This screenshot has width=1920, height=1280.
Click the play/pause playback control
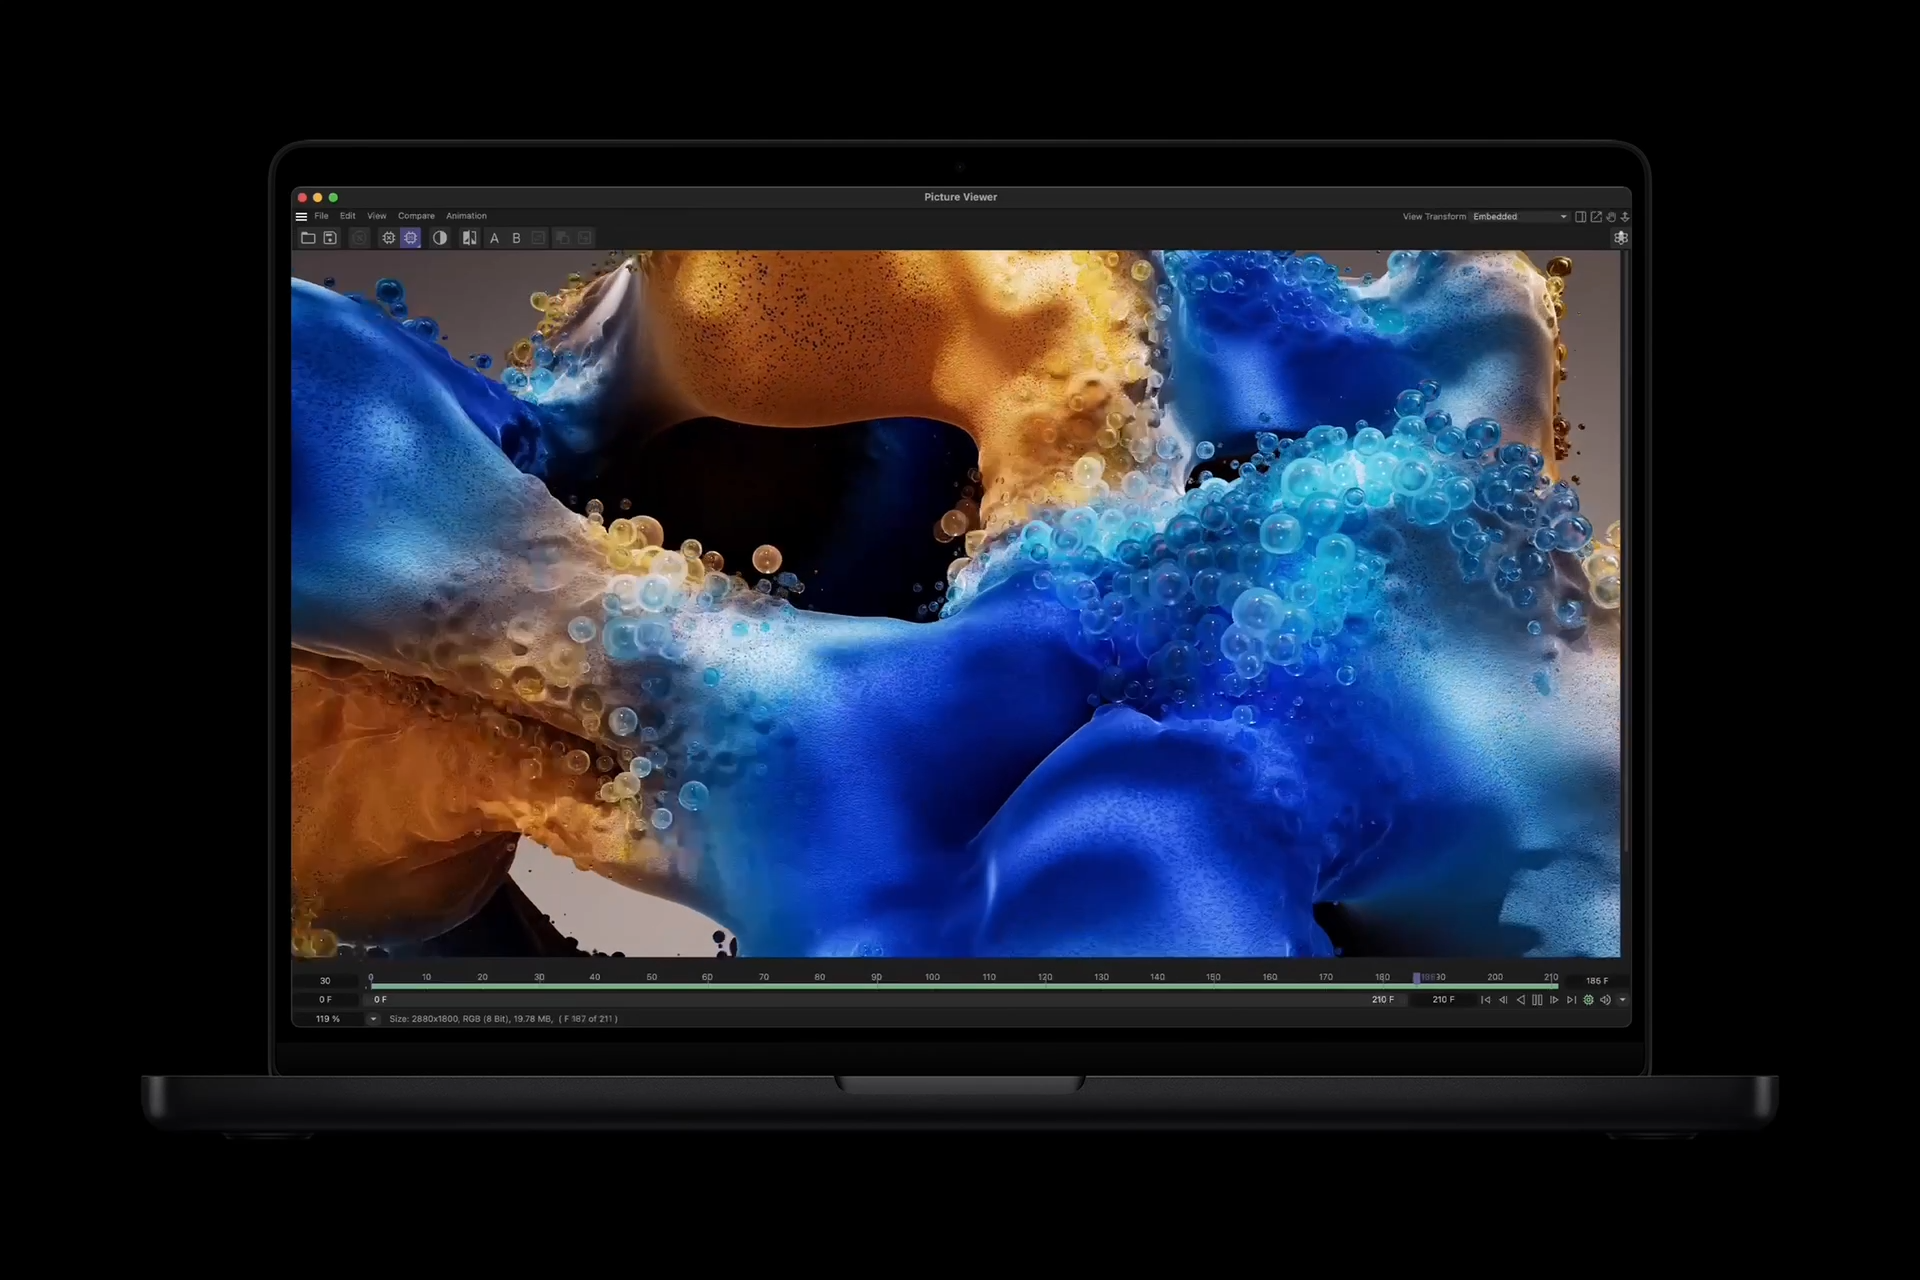pyautogui.click(x=1537, y=1000)
